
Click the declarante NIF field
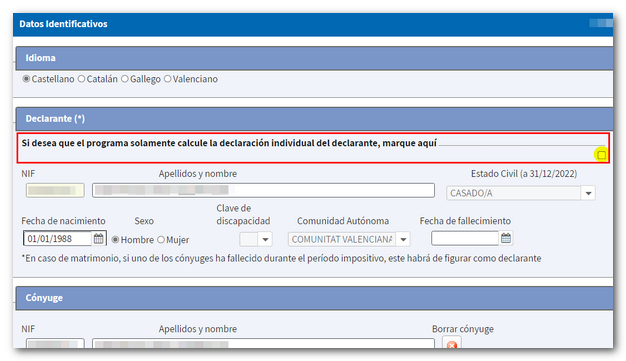55,190
